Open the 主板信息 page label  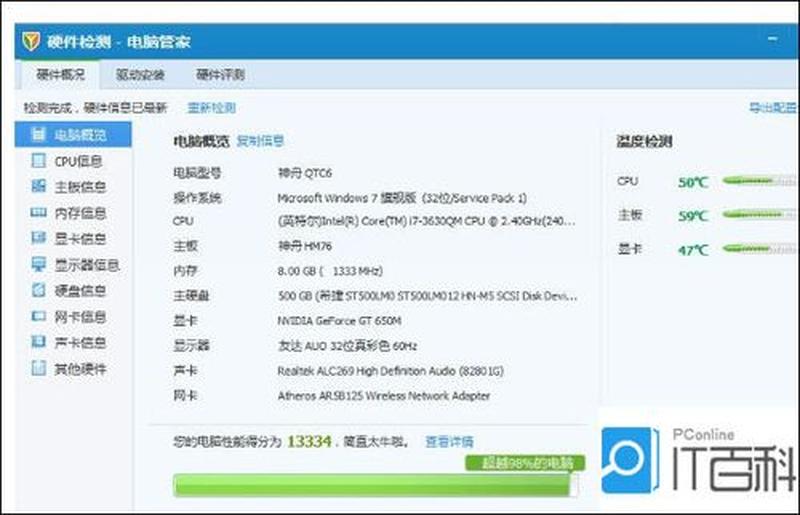click(x=80, y=187)
